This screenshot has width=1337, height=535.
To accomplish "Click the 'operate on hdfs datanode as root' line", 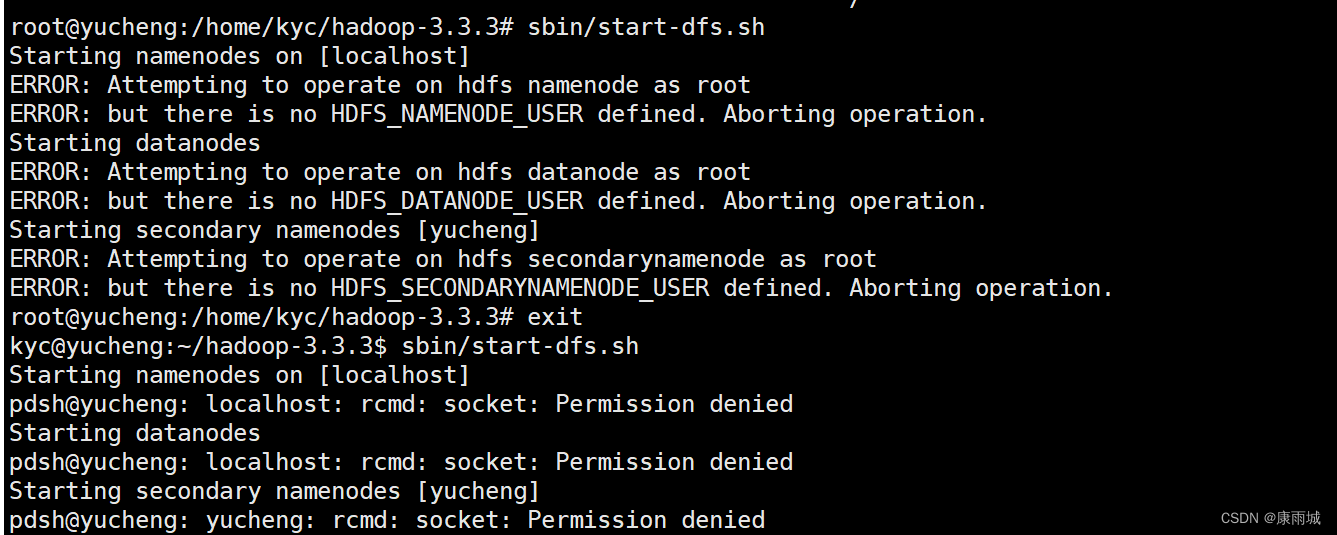I will pyautogui.click(x=380, y=172).
